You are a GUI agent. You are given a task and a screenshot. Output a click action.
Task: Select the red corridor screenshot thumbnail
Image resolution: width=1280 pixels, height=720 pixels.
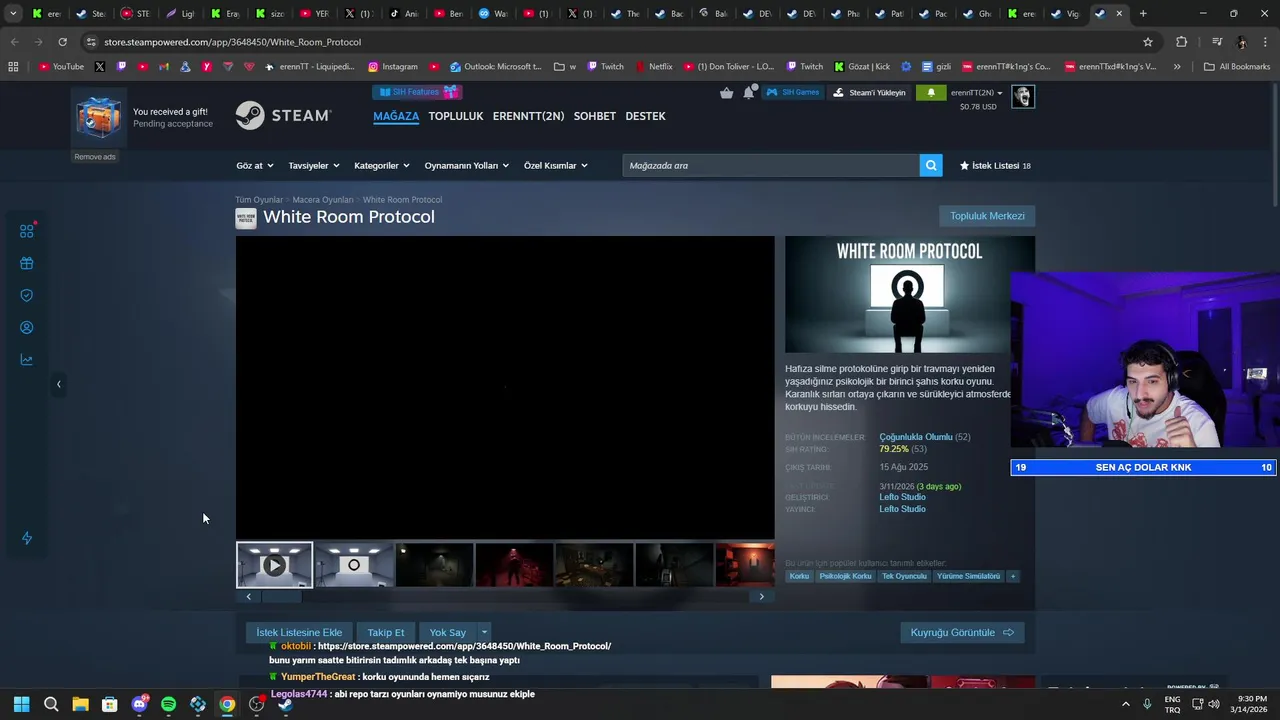(x=514, y=565)
